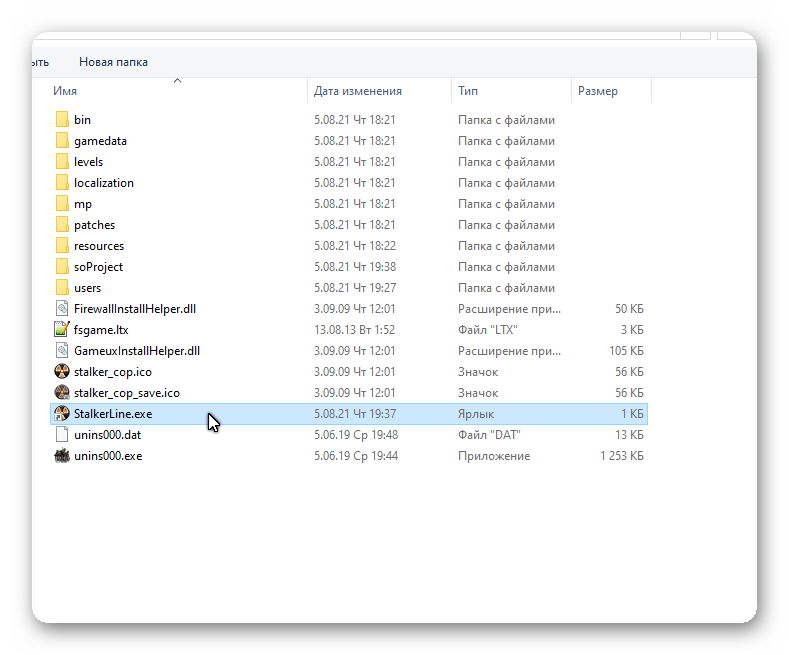The width and height of the screenshot is (789, 655).
Task: Click the GameuxInstallHelper.dll file icon
Action: tap(62, 351)
